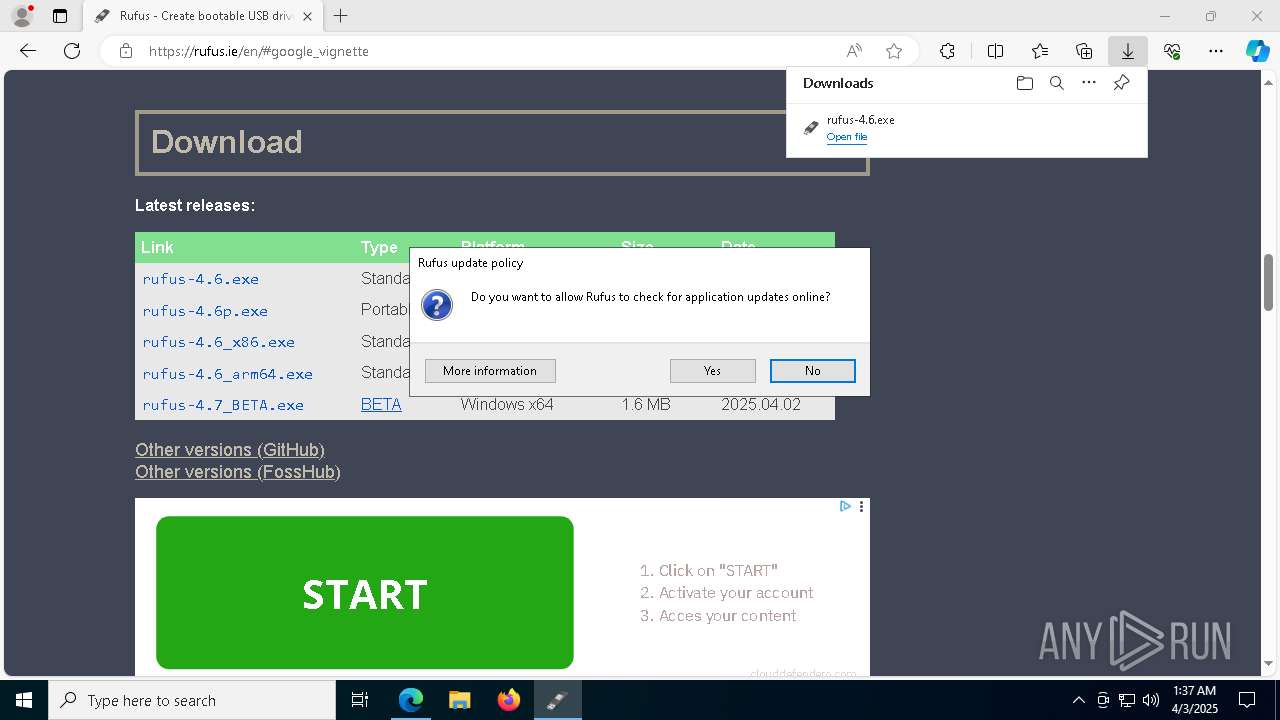Click Rufus app icon on taskbar

[x=557, y=700]
